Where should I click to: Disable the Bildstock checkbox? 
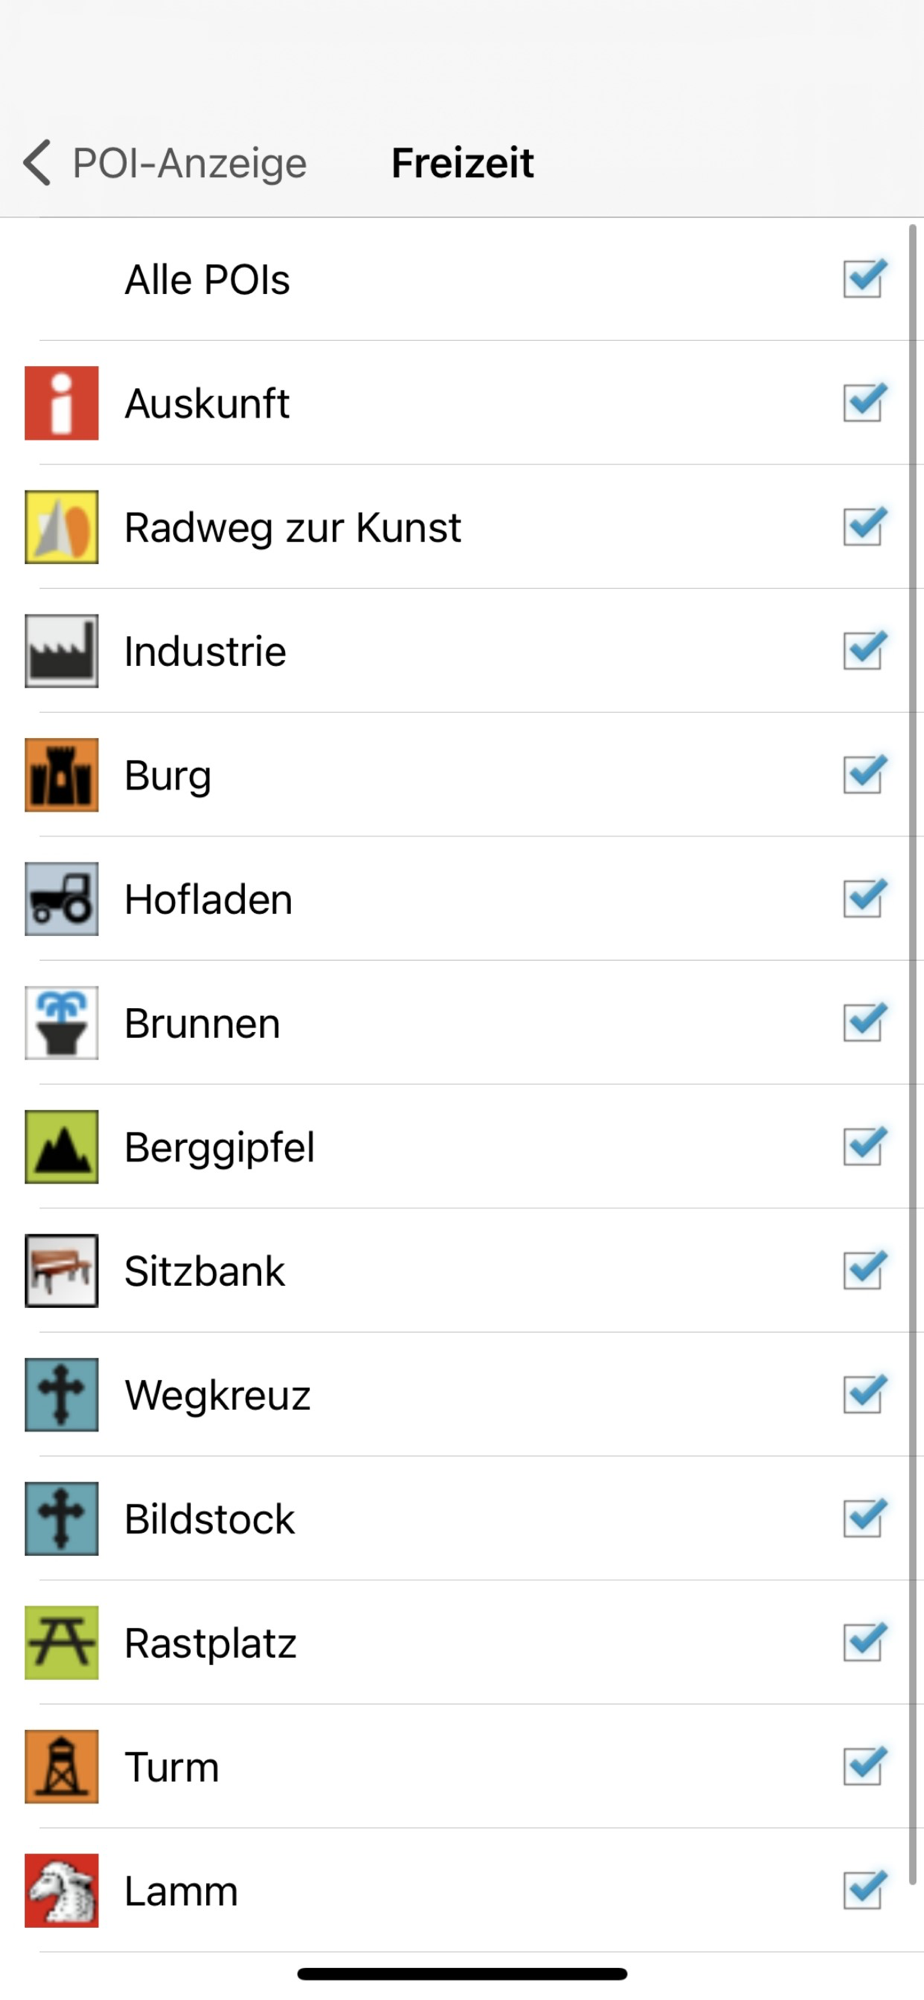pos(864,1519)
